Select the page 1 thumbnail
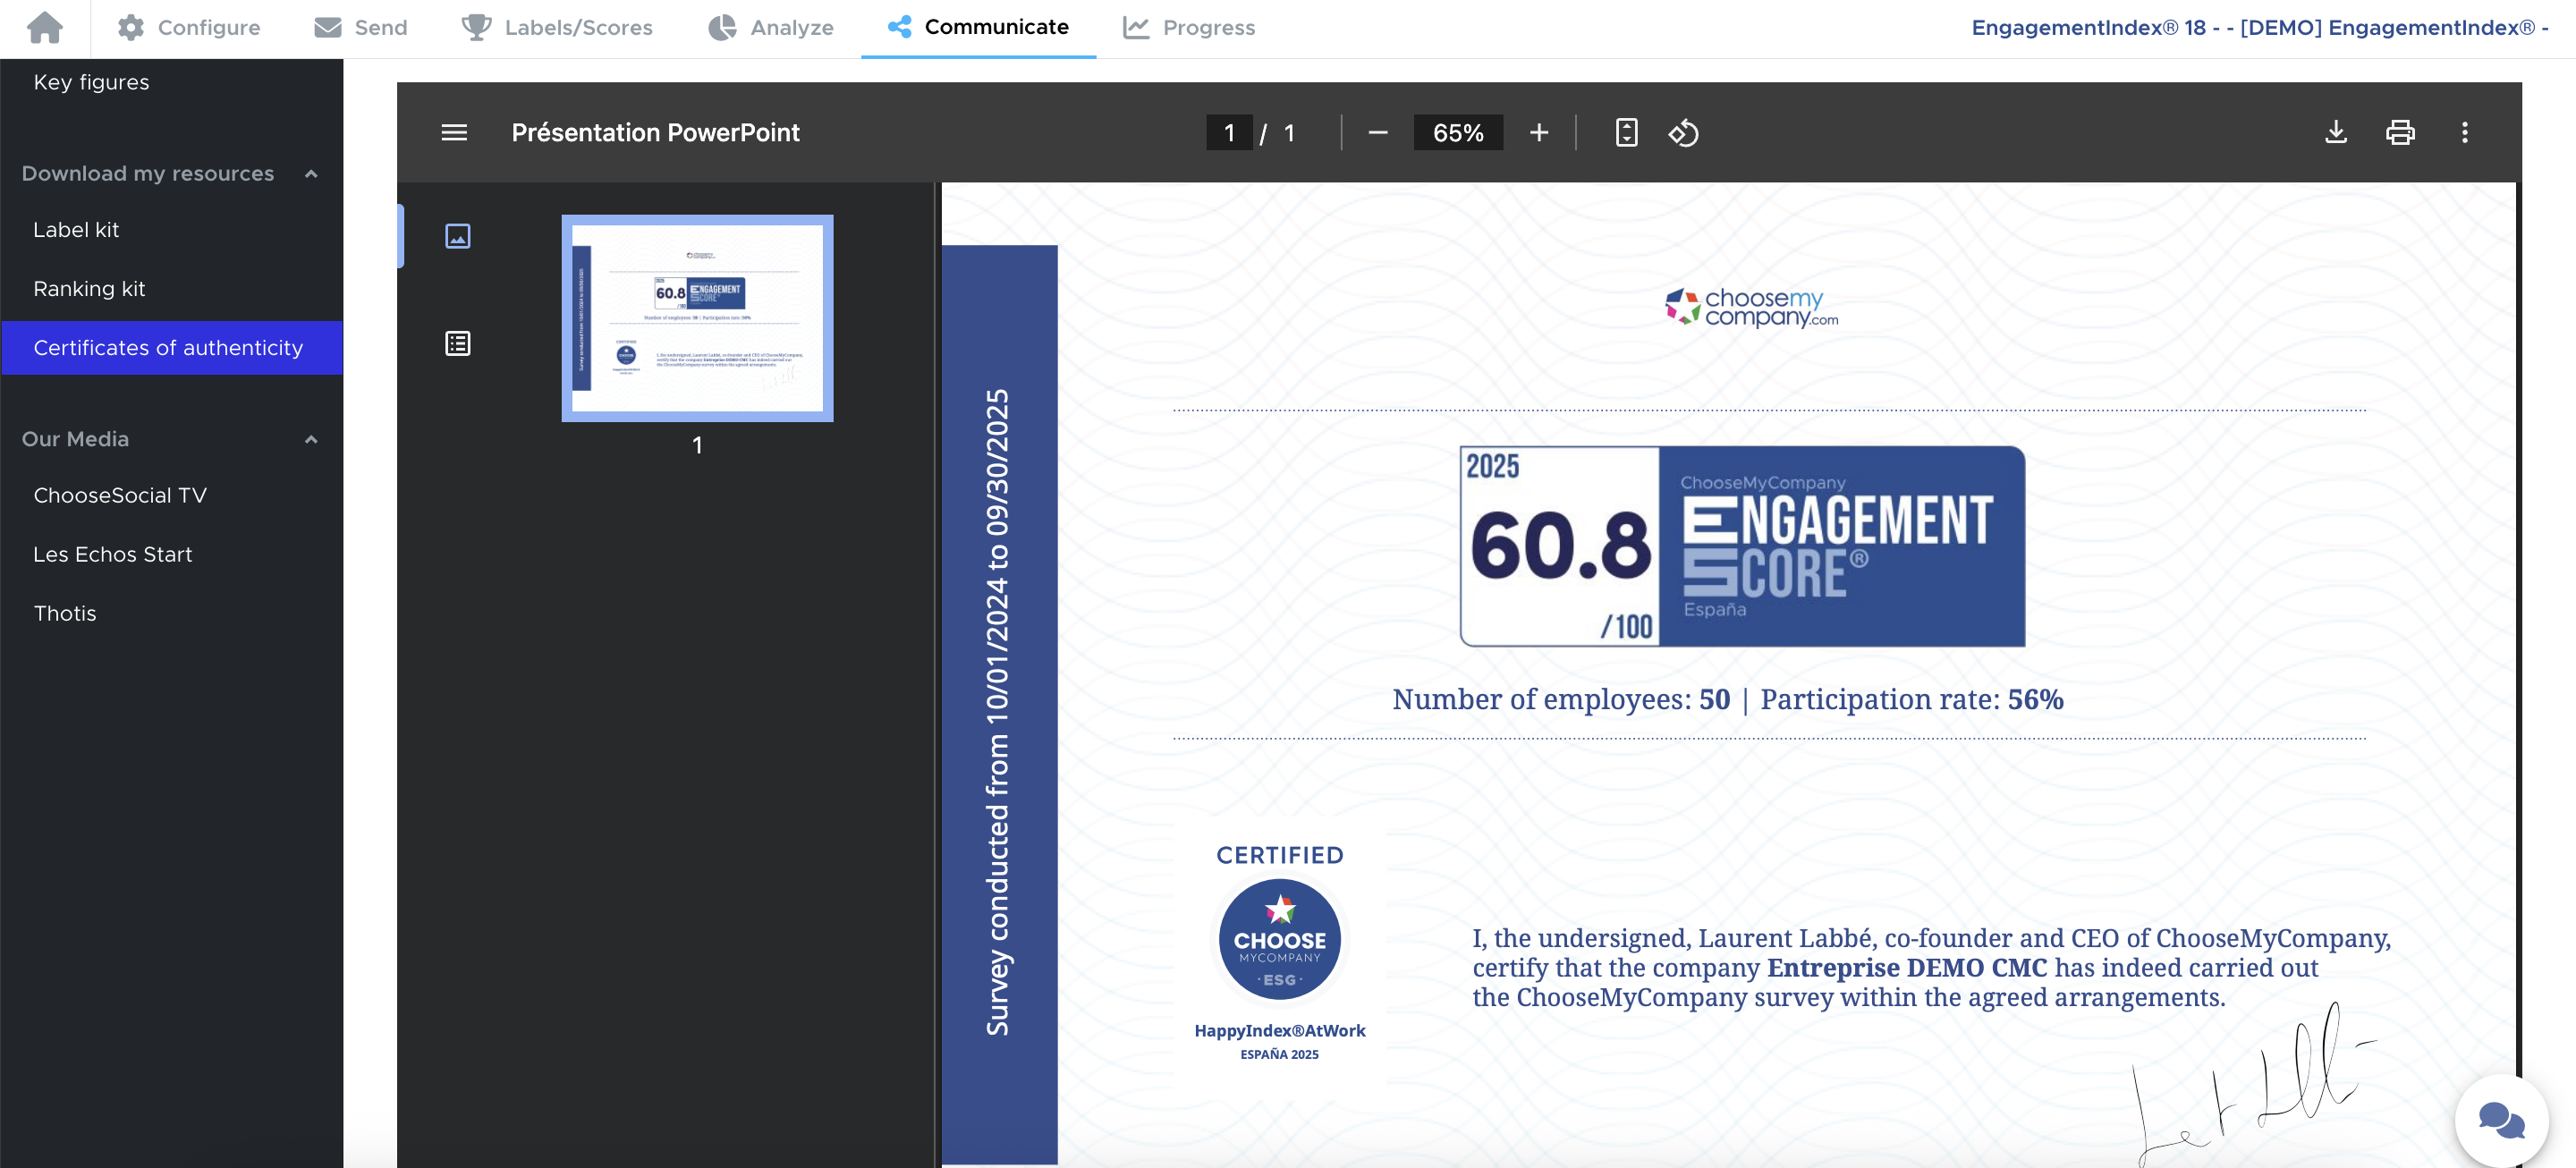 [x=697, y=318]
